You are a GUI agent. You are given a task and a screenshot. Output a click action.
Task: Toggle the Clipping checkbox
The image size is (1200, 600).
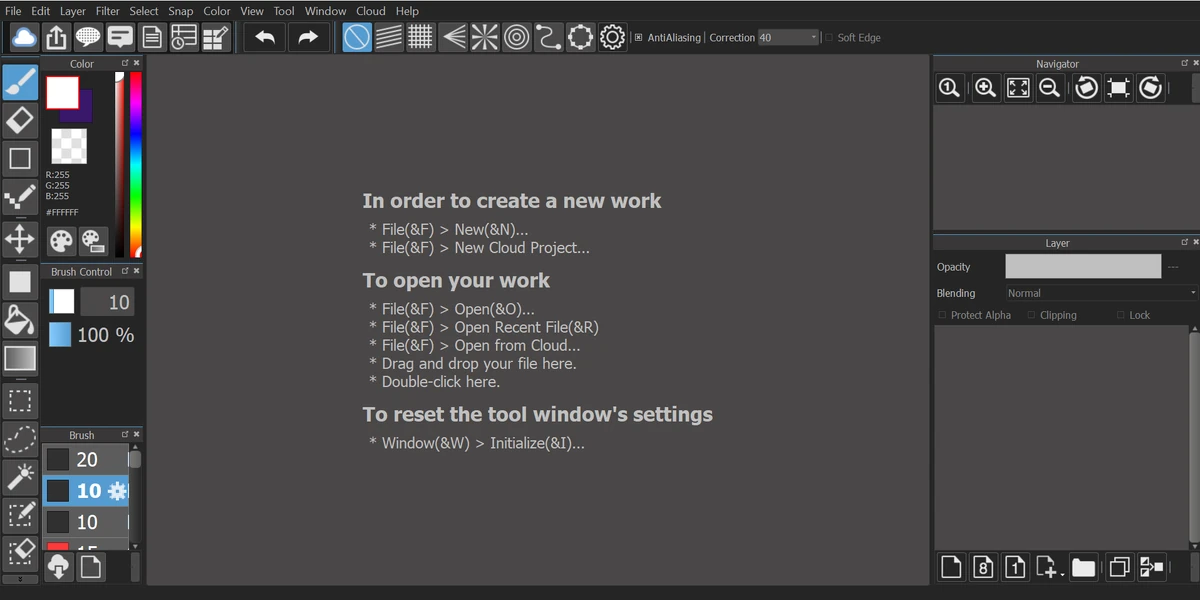1032,315
